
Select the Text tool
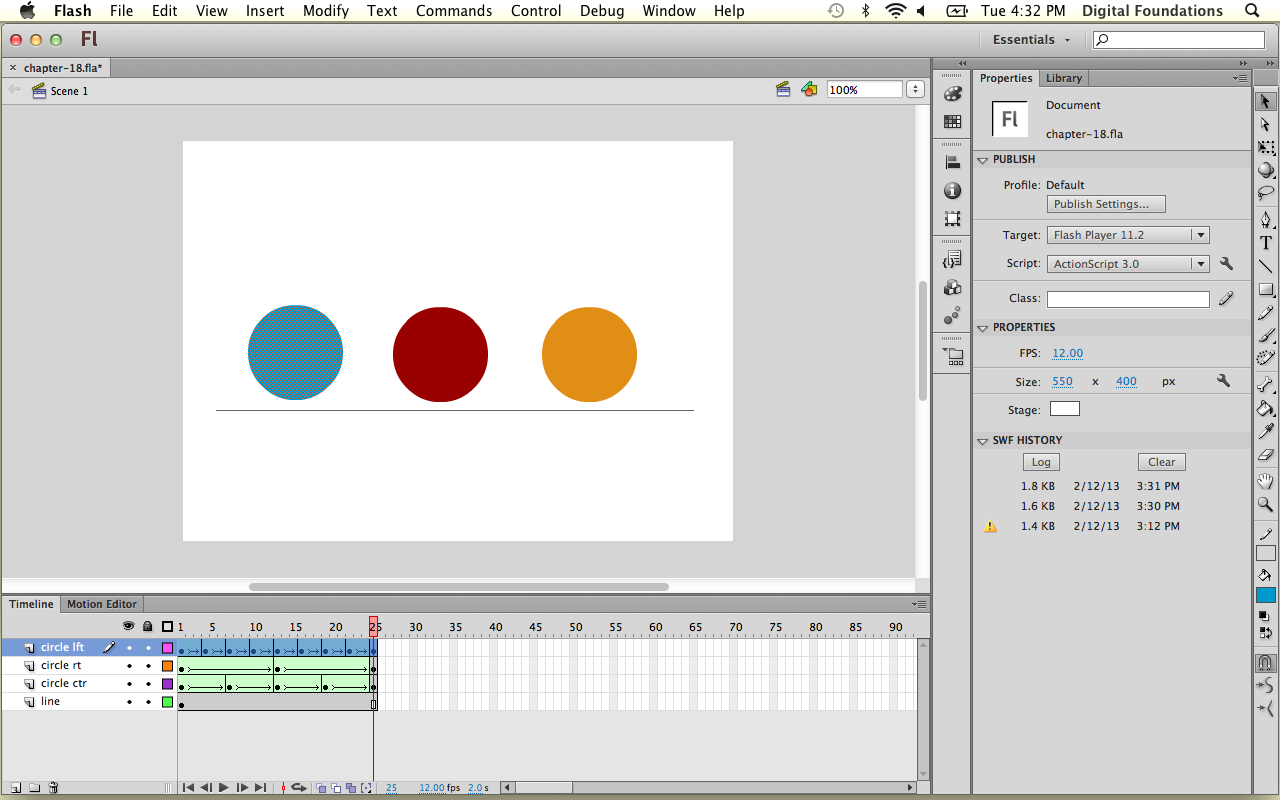1266,243
